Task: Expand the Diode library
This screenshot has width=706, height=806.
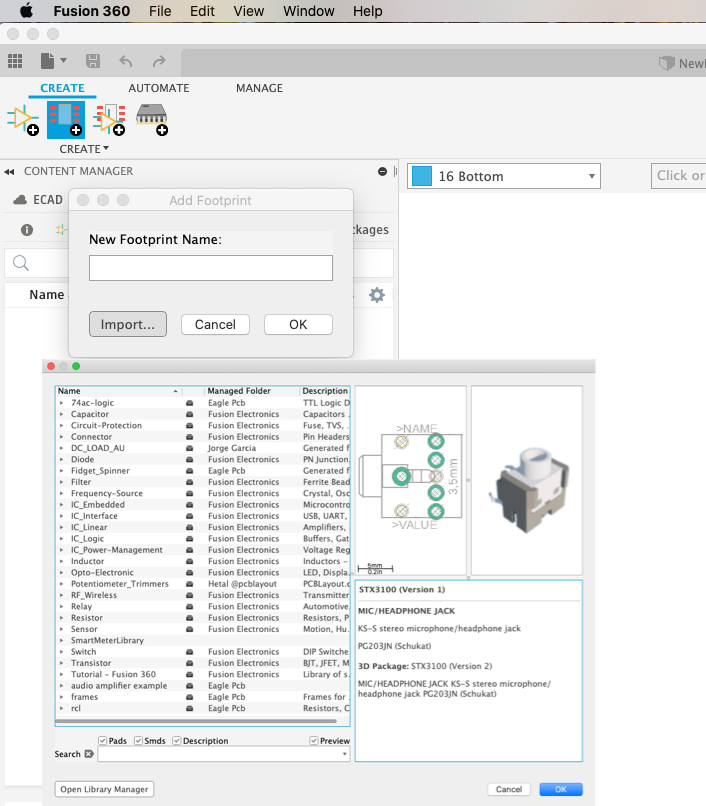Action: click(62, 460)
